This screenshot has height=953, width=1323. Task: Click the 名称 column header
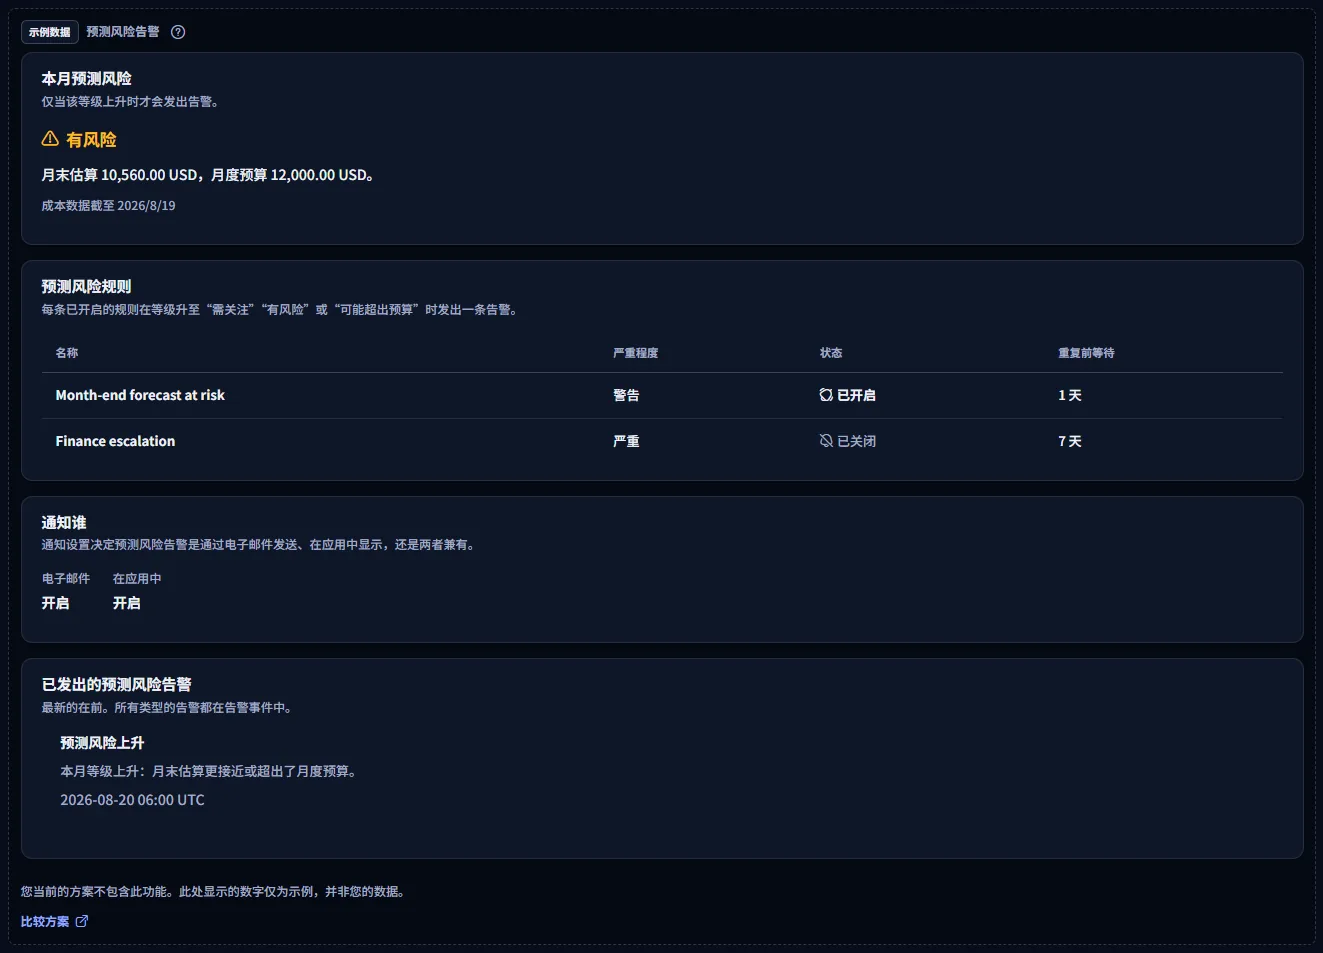67,353
